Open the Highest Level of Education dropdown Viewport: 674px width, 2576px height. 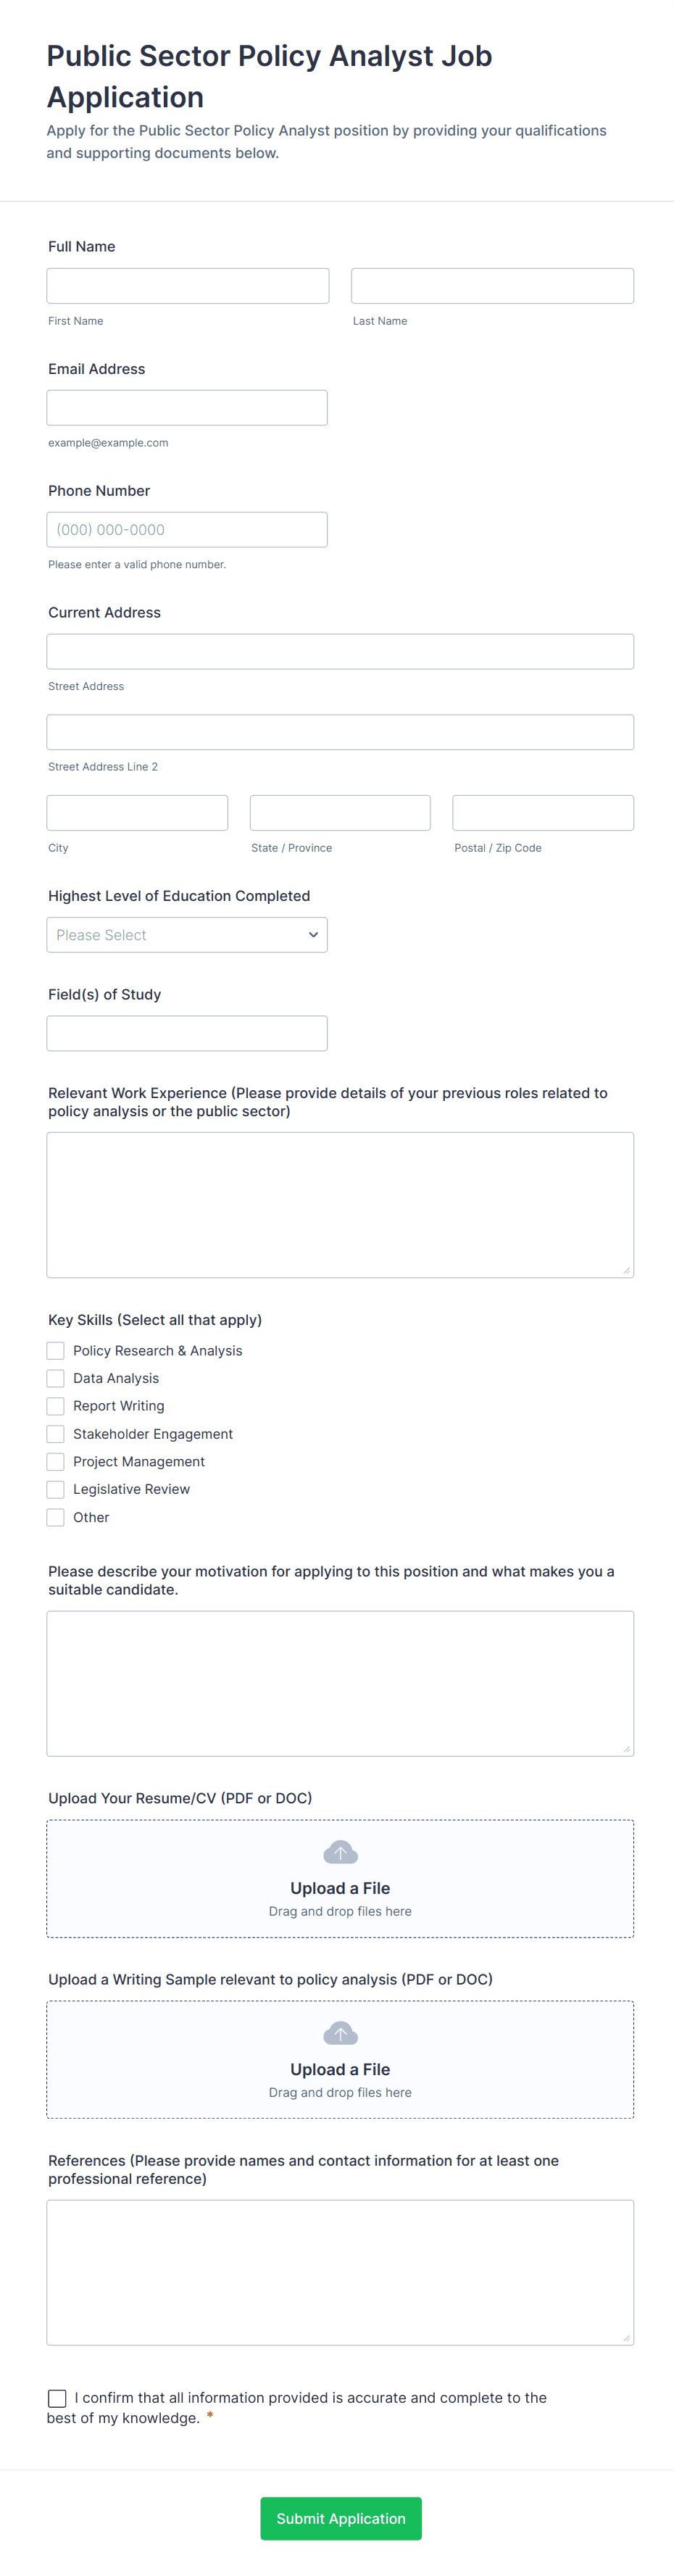coord(187,935)
